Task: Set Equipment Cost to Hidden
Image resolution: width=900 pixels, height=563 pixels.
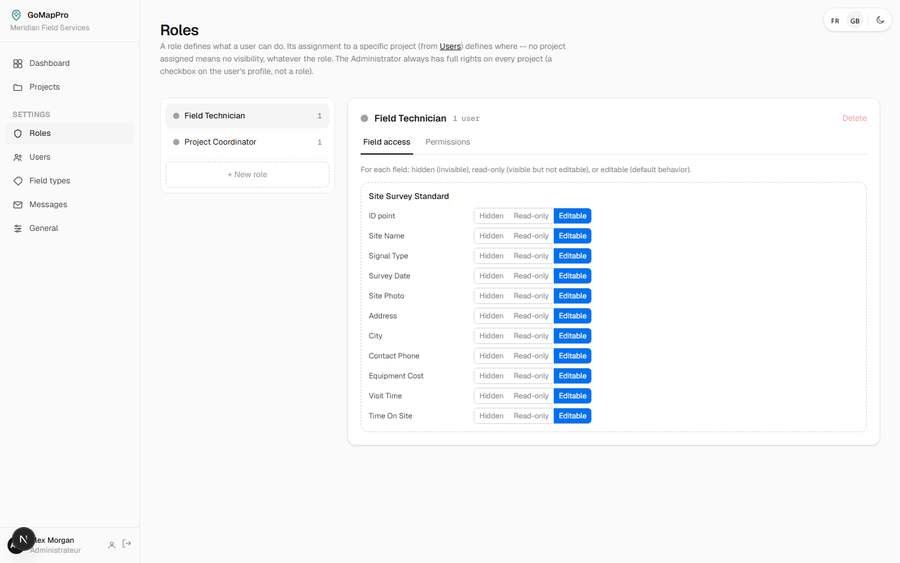Action: (491, 376)
